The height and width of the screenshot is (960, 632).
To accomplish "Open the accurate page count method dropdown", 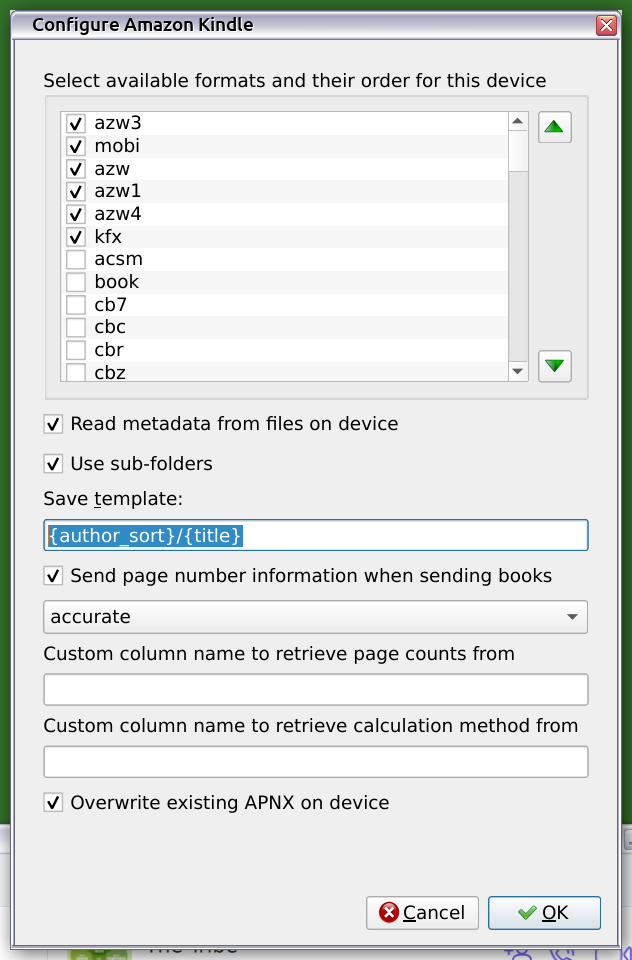I will click(x=315, y=617).
